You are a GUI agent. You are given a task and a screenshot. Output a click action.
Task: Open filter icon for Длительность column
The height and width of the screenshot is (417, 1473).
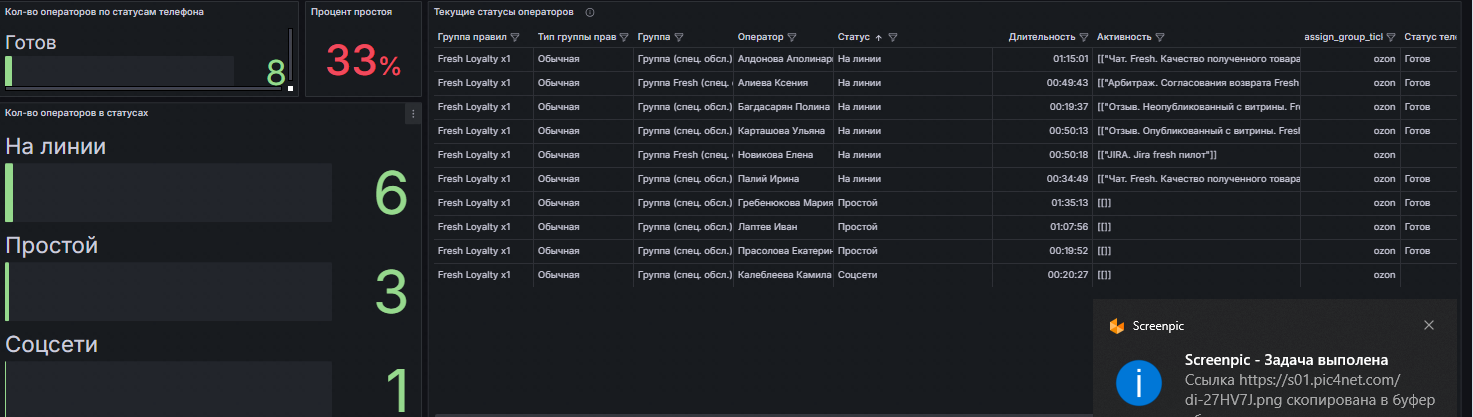(x=1084, y=37)
